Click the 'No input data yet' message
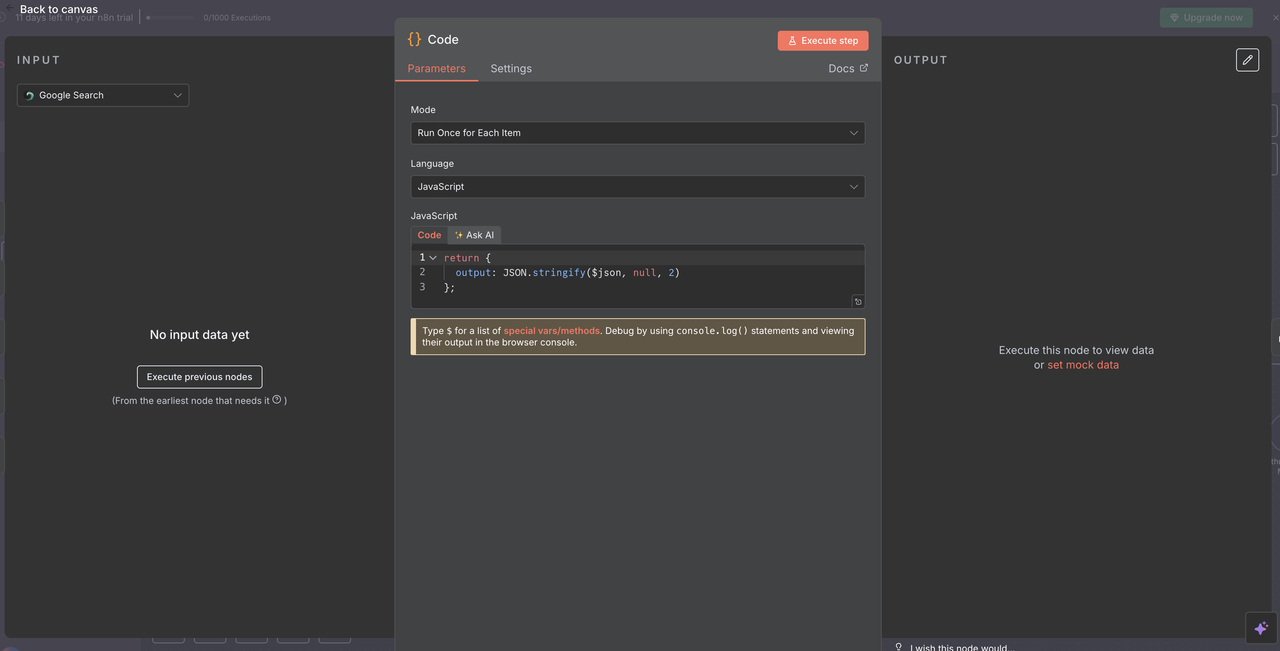 click(x=200, y=335)
